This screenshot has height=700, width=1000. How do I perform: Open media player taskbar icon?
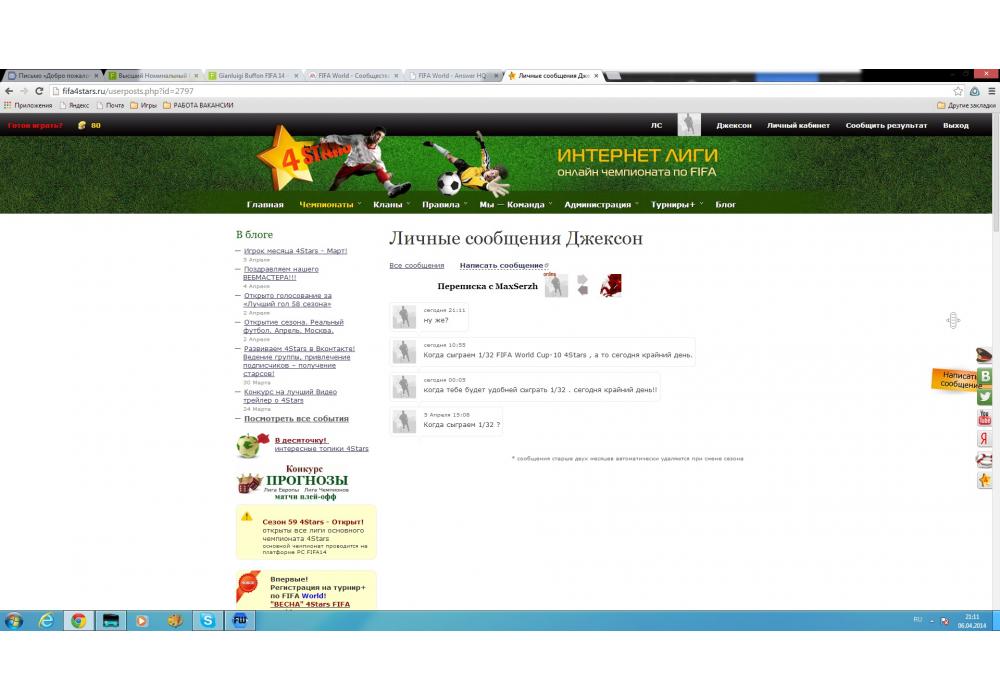pos(142,620)
